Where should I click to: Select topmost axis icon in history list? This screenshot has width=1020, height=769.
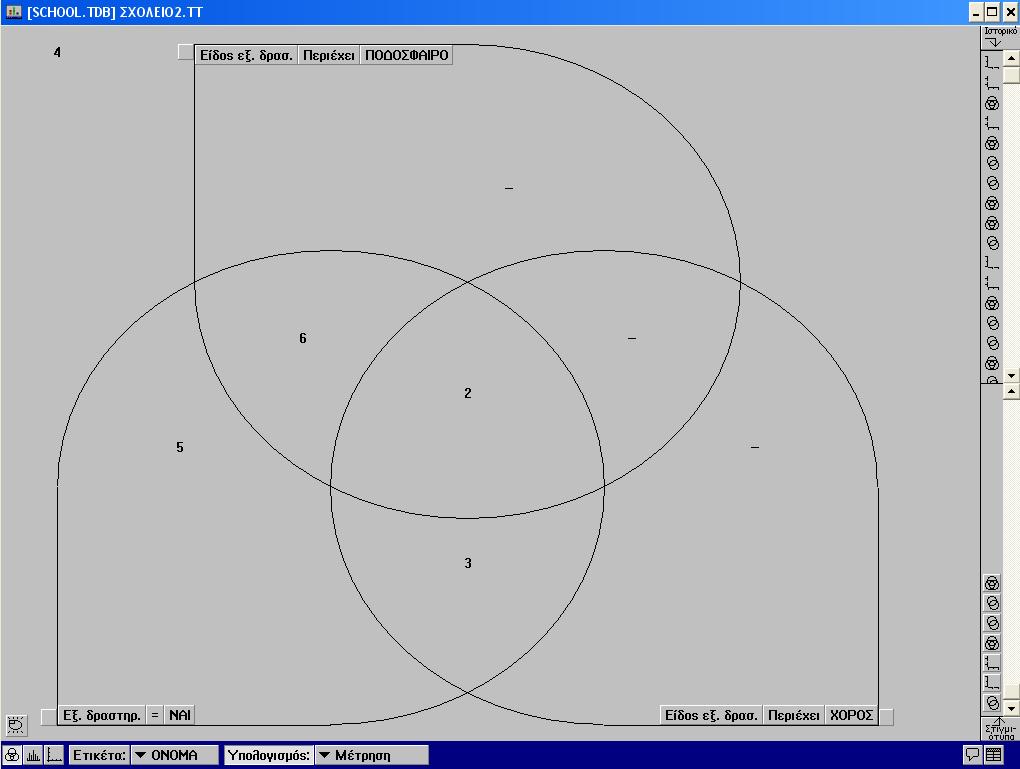[x=991, y=62]
